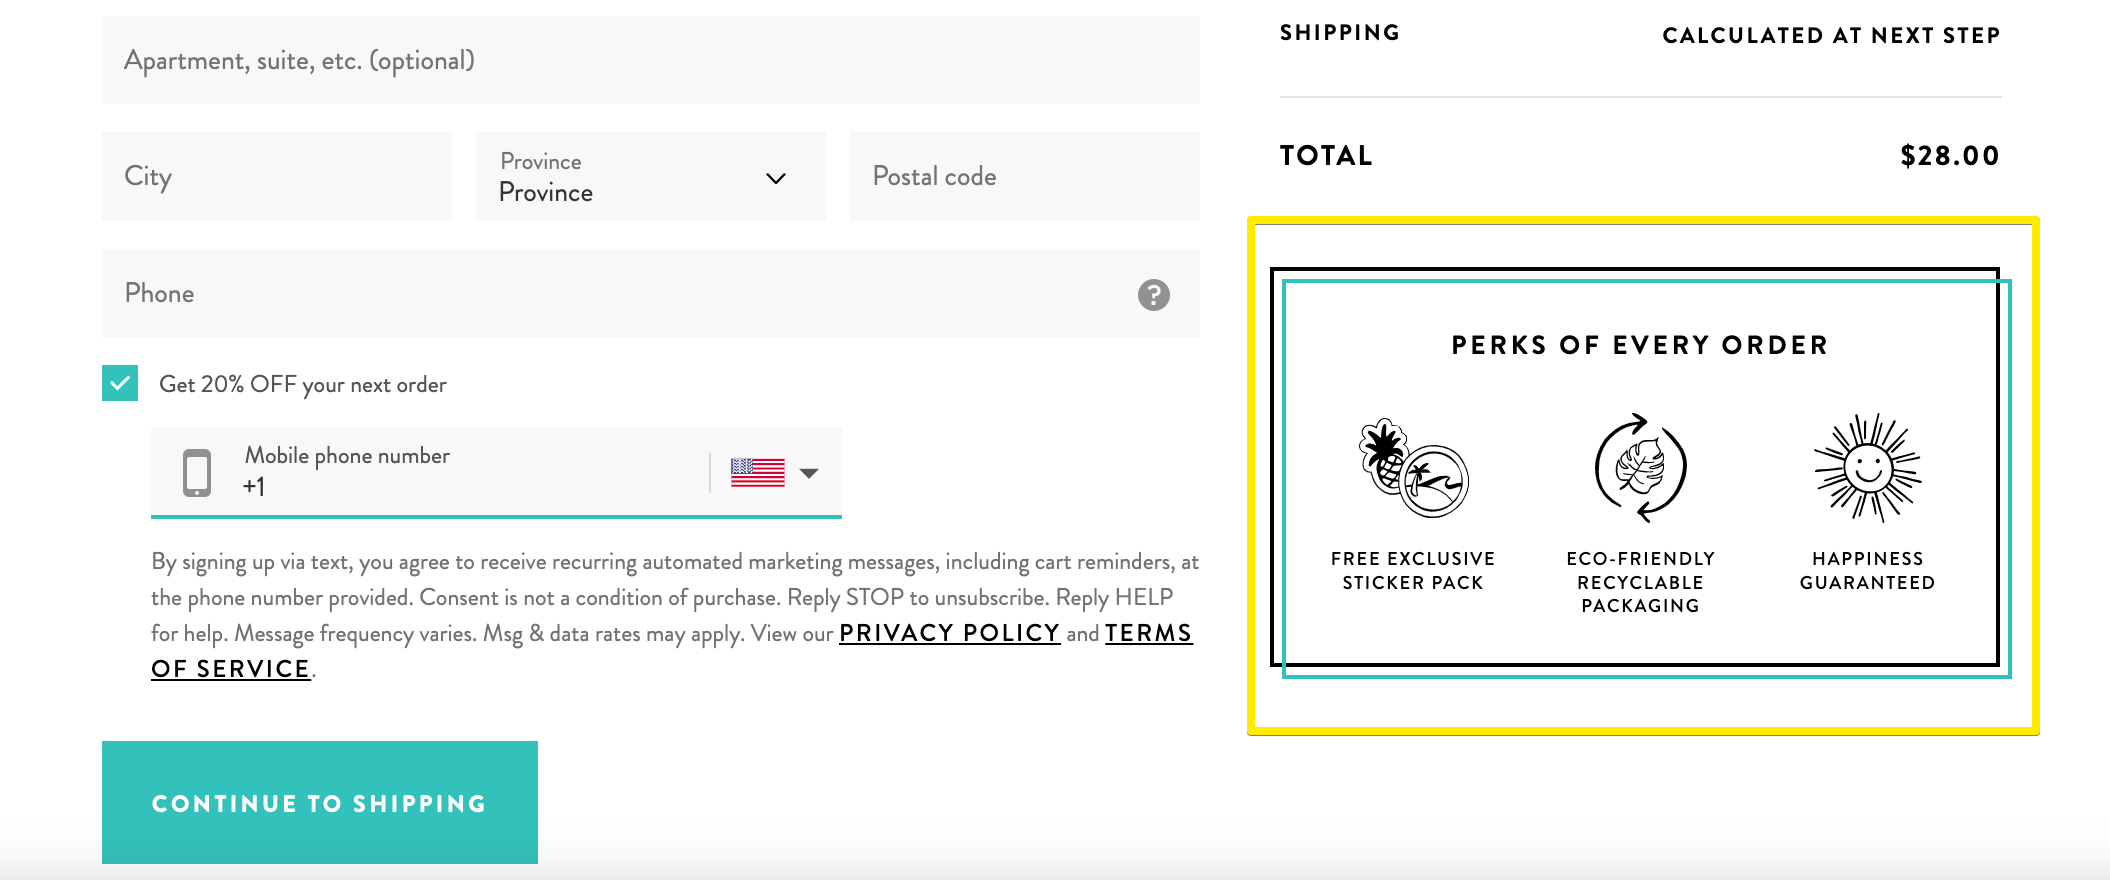The height and width of the screenshot is (880, 2110).
Task: Open the Privacy Policy link
Action: click(x=949, y=633)
